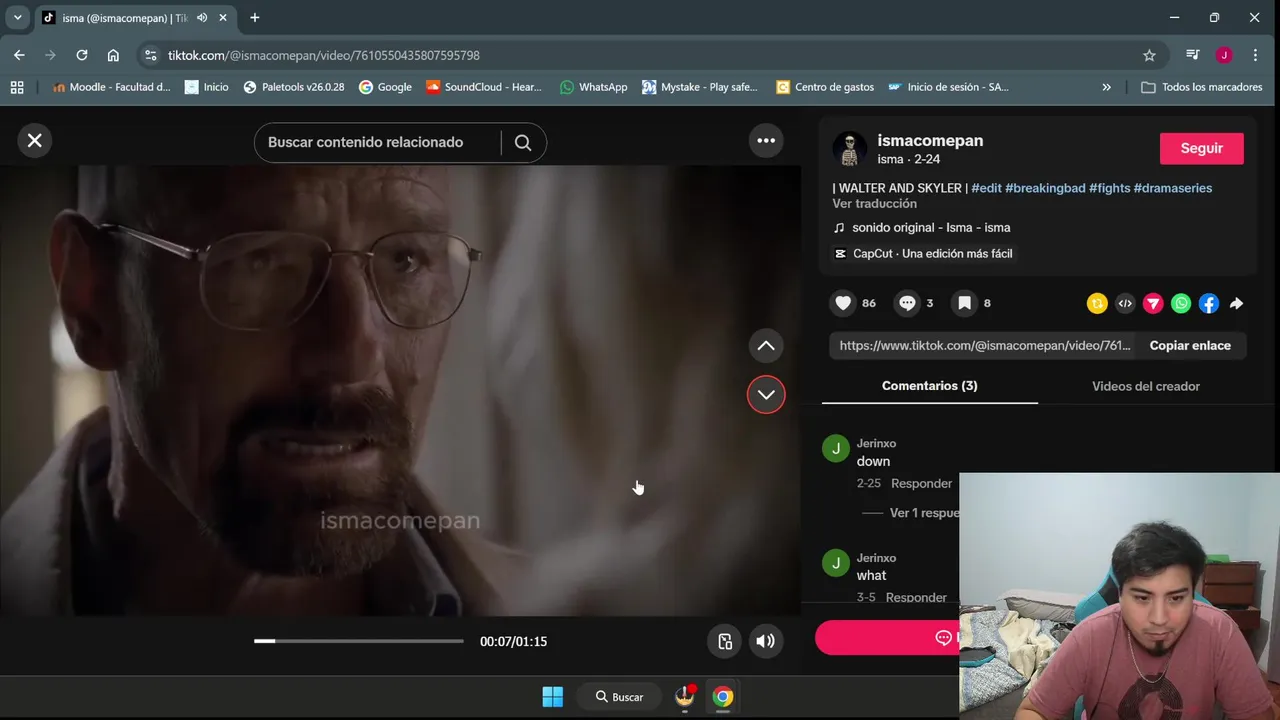Bookmark this page with star icon
The image size is (1280, 720).
coord(1149,55)
